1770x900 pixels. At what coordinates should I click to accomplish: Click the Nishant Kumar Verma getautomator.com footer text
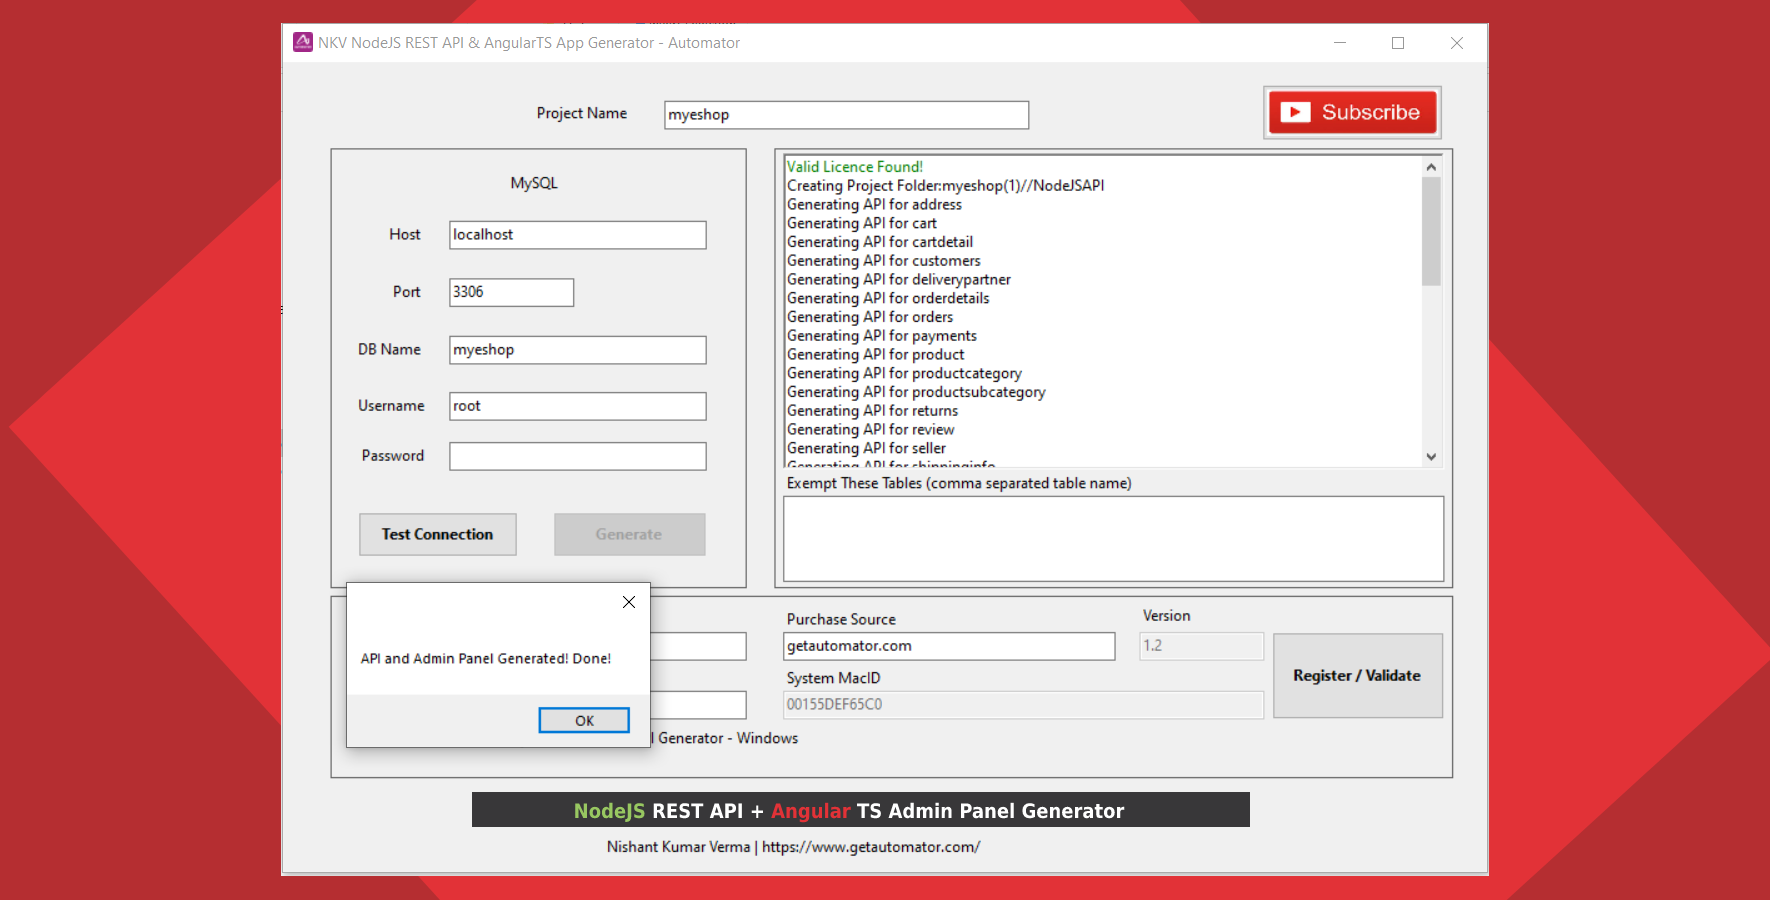[793, 847]
